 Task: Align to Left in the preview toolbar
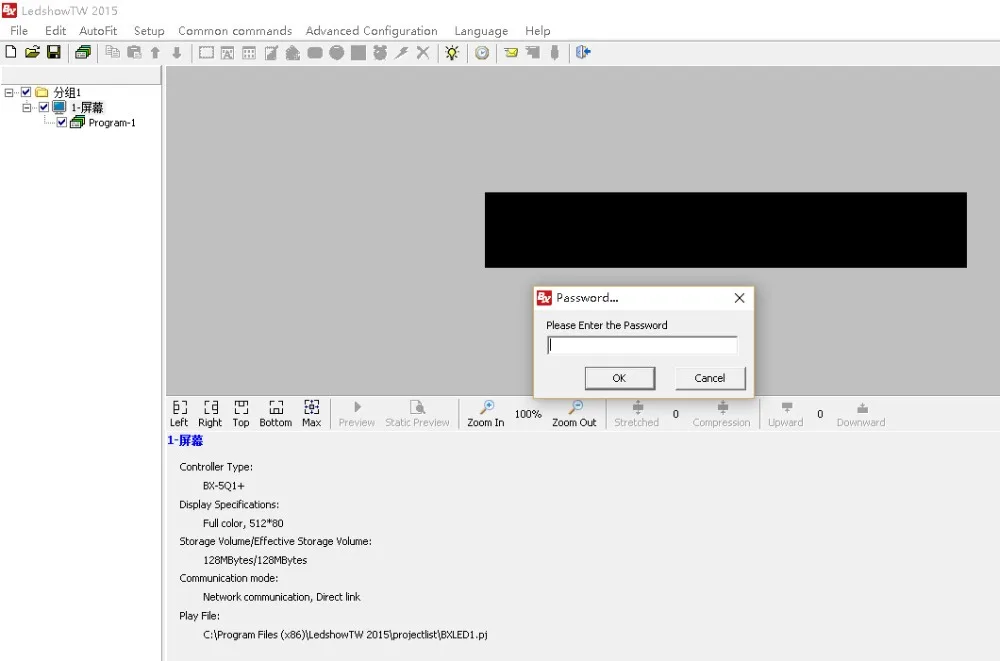point(179,413)
